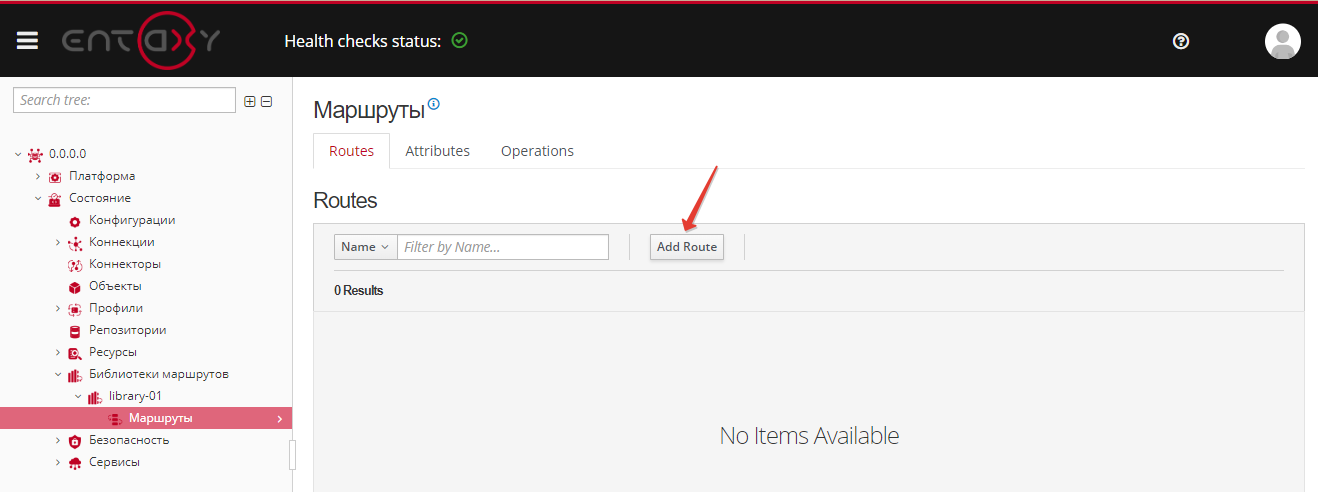The image size is (1318, 492).
Task: Open the help question mark icon
Action: coord(1181,41)
